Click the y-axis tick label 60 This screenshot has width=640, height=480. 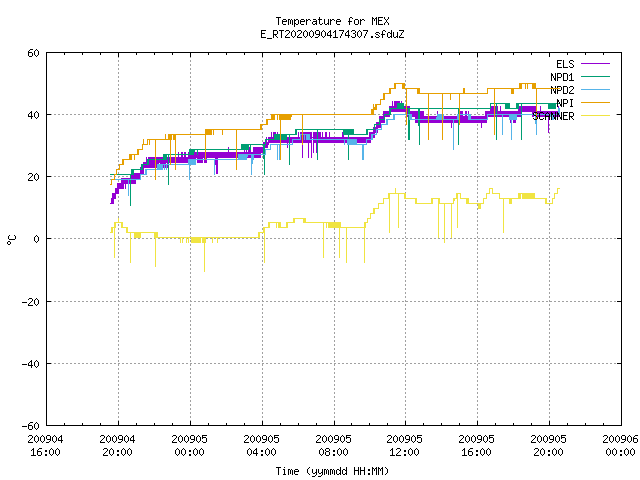click(33, 53)
